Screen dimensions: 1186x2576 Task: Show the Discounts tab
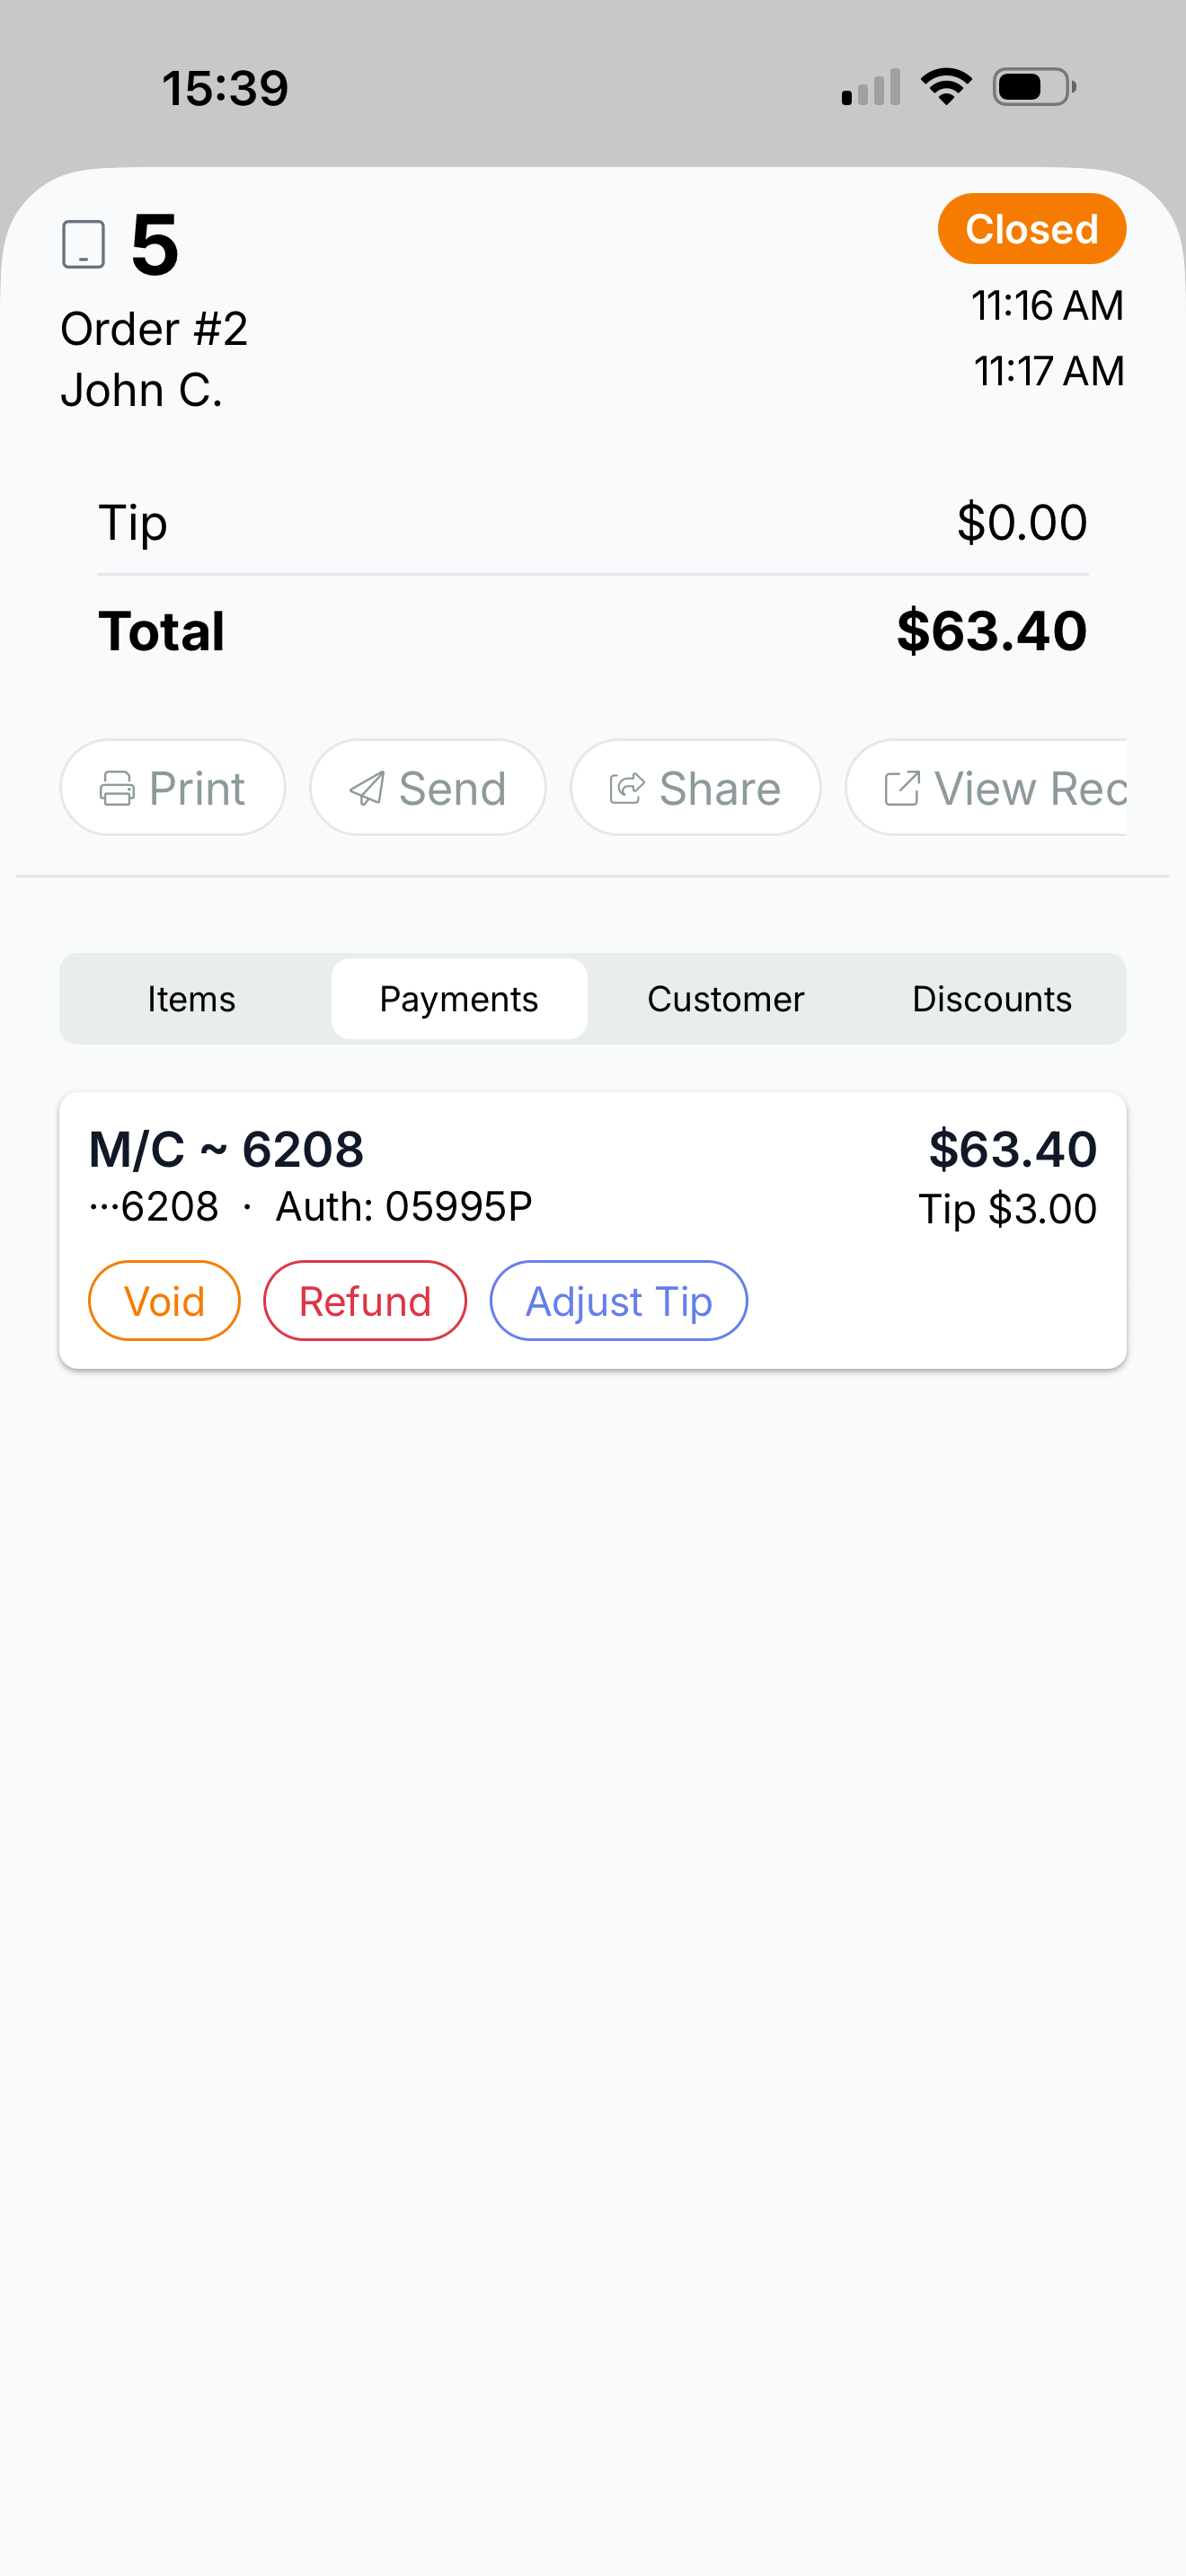991,999
